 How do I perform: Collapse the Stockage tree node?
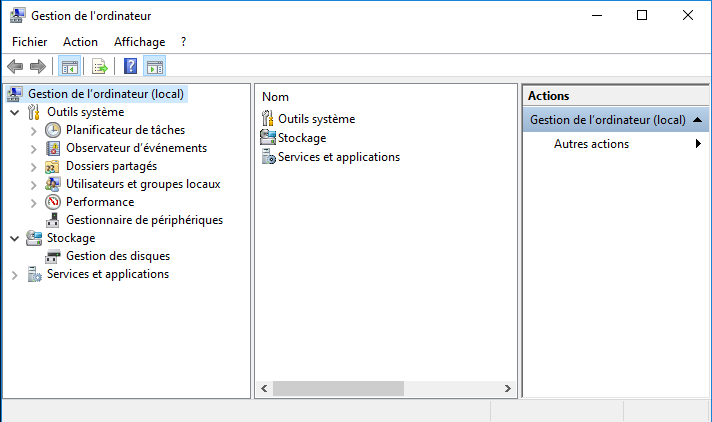[x=15, y=238]
